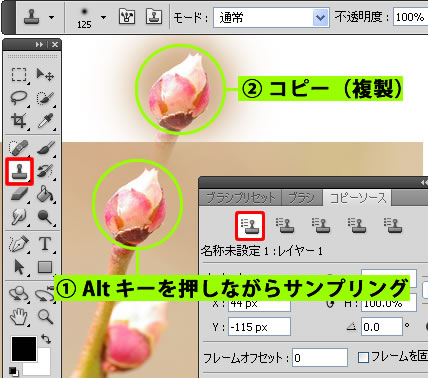Click the background white color swatch

[x=43, y=367]
